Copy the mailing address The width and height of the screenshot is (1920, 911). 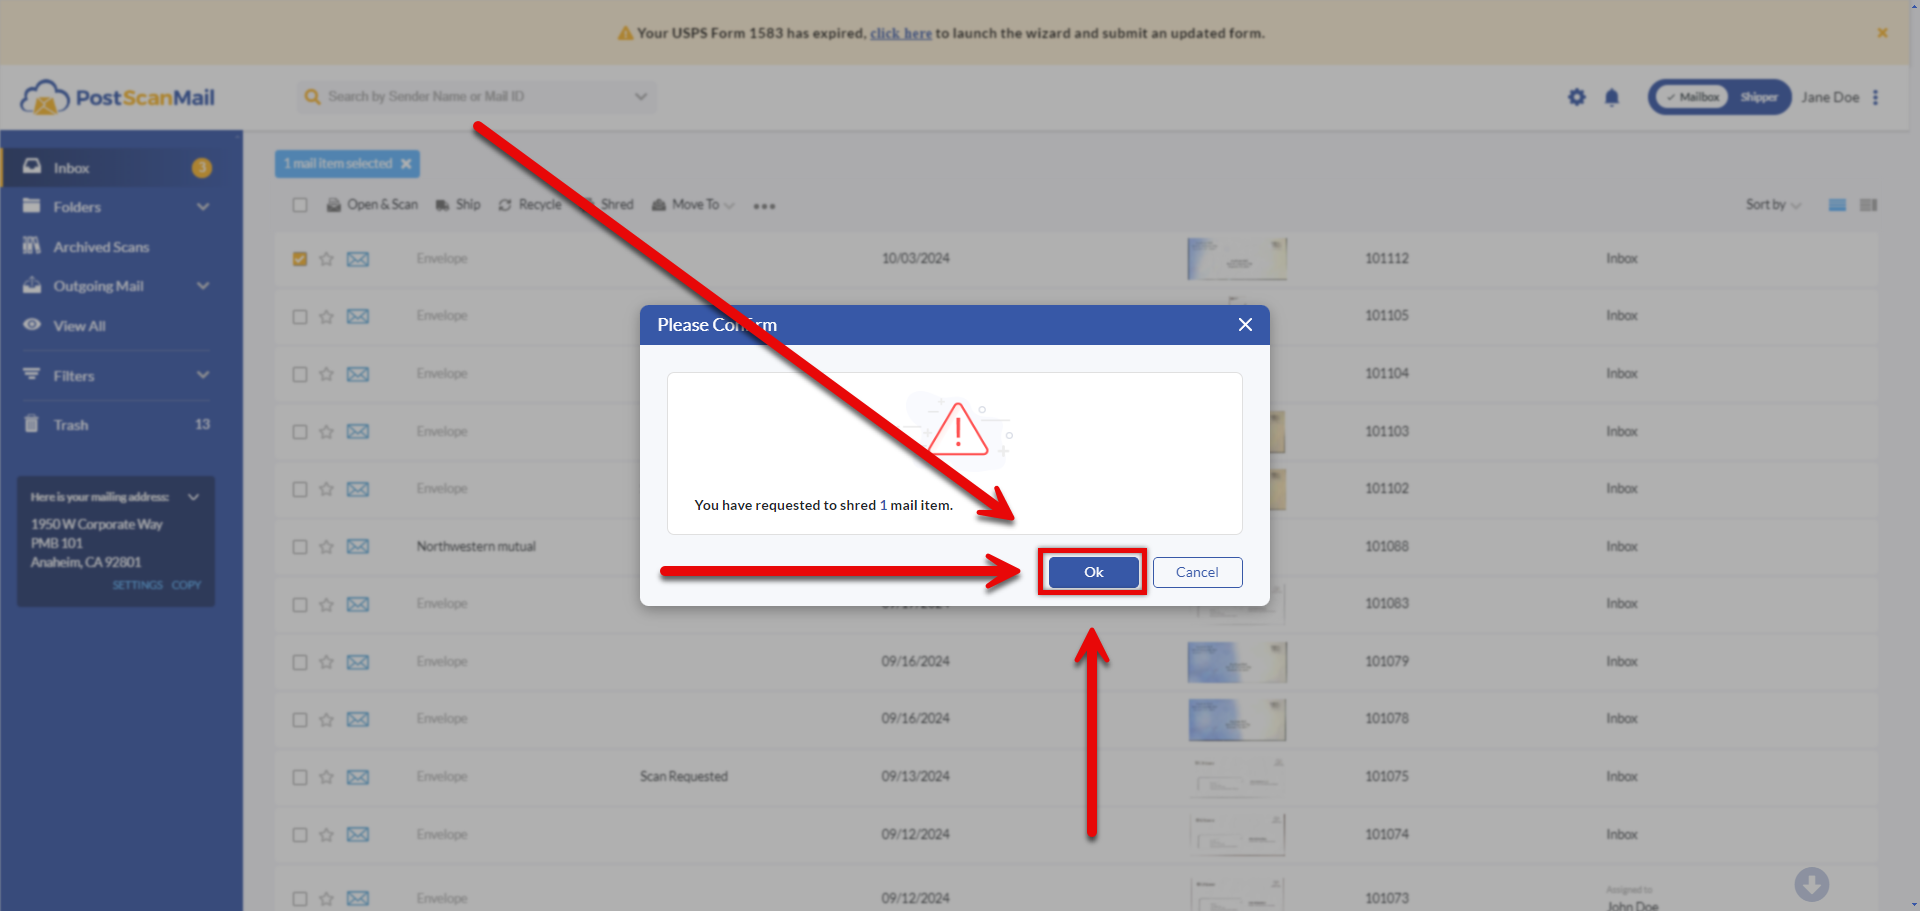tap(186, 585)
